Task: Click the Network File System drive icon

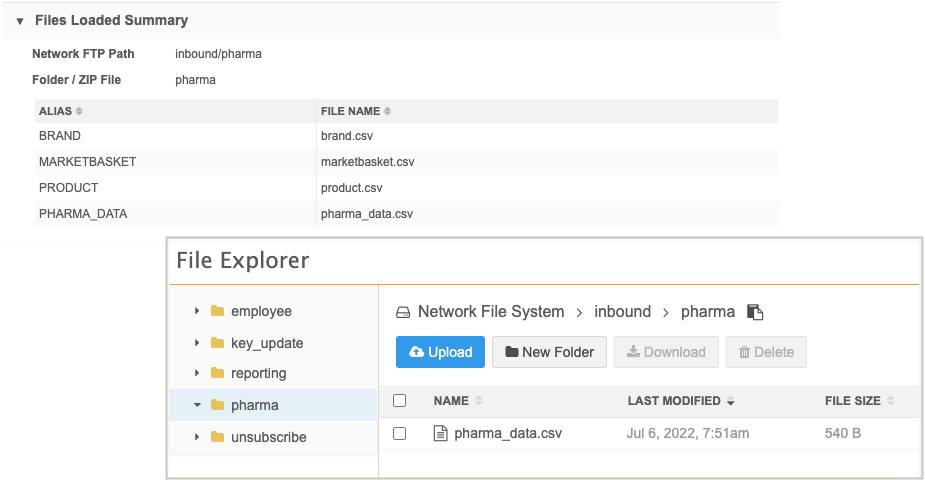Action: (404, 312)
